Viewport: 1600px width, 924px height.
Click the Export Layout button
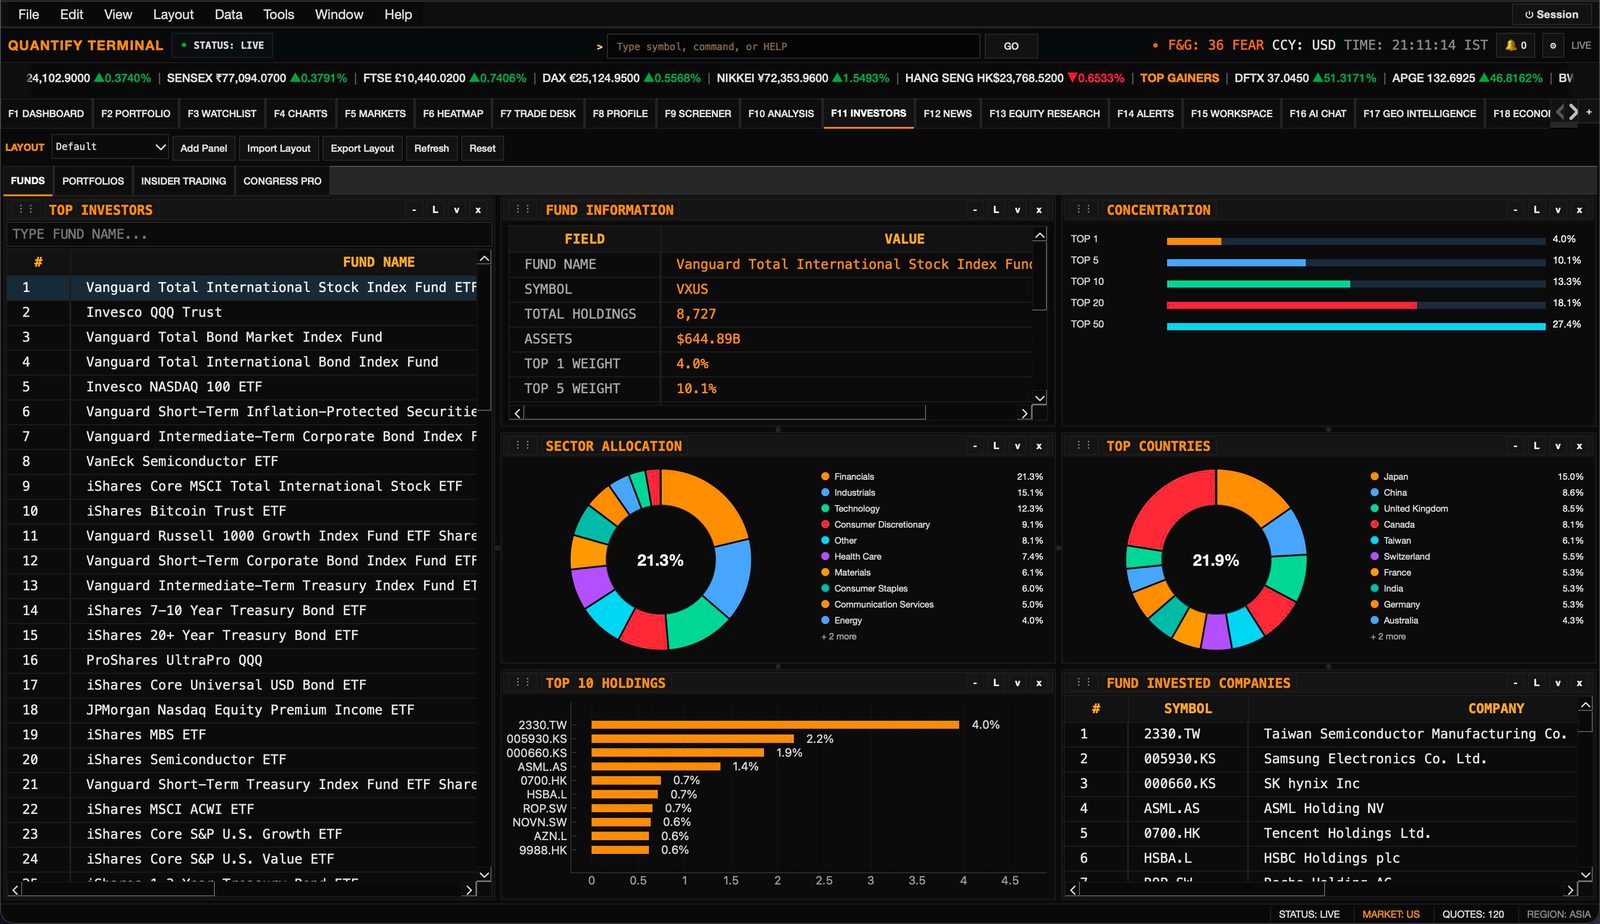click(362, 148)
